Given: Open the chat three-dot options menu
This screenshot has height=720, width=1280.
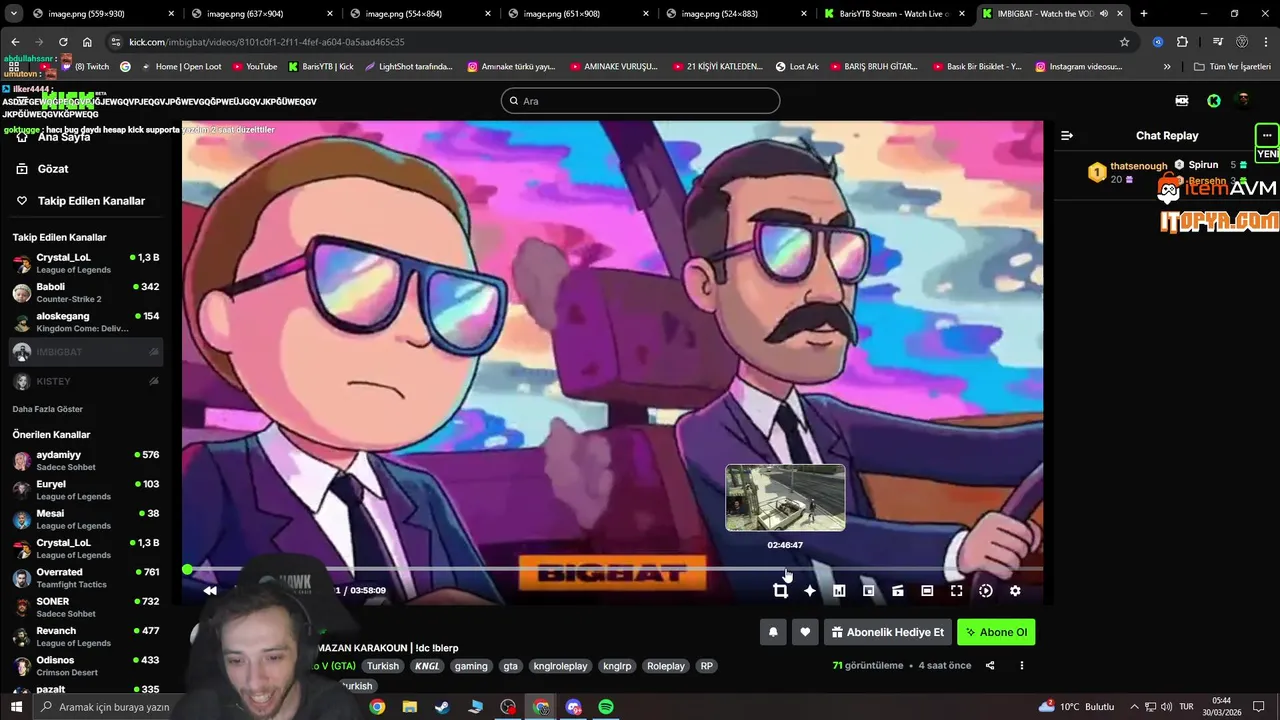Looking at the screenshot, I should tap(1267, 135).
